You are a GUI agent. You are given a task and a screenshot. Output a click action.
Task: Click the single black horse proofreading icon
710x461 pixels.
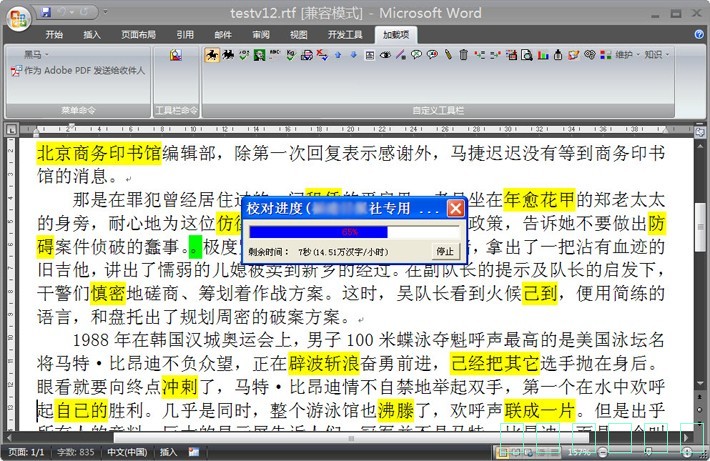[212, 55]
